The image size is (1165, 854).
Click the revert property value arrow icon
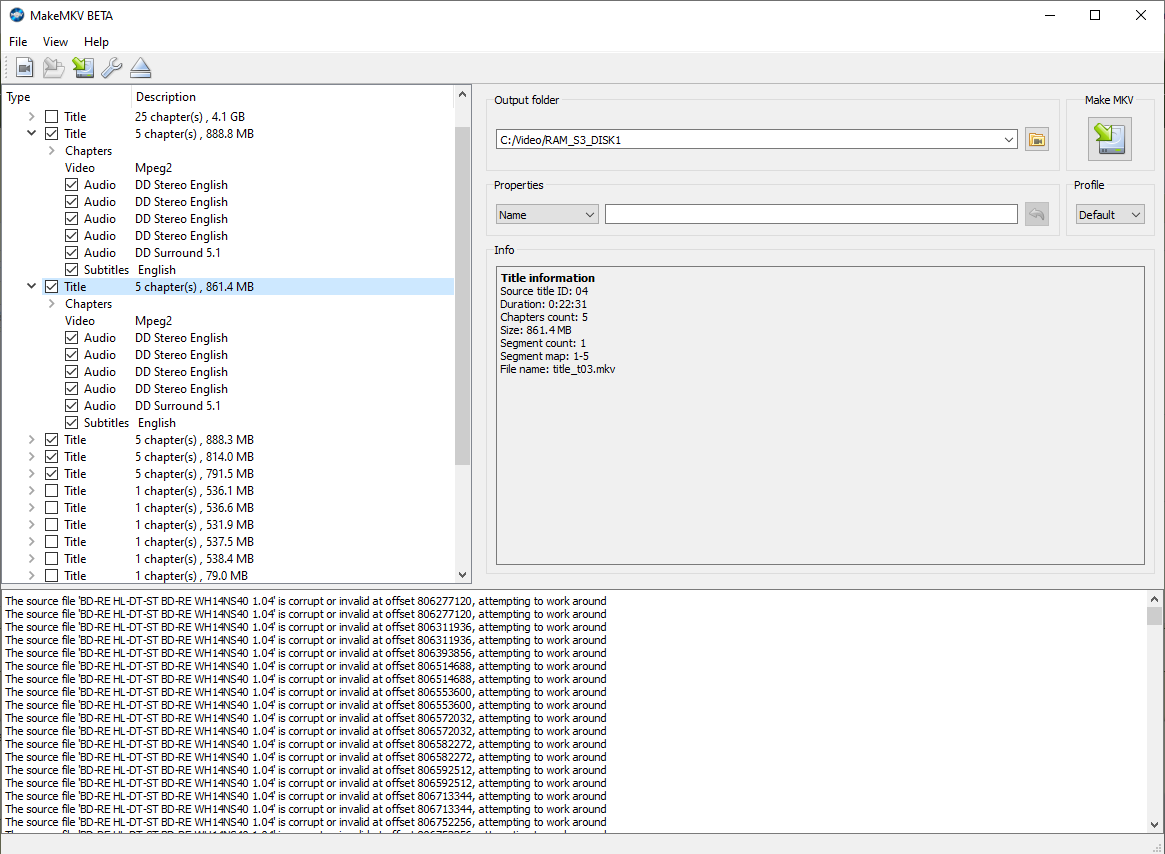[1036, 215]
